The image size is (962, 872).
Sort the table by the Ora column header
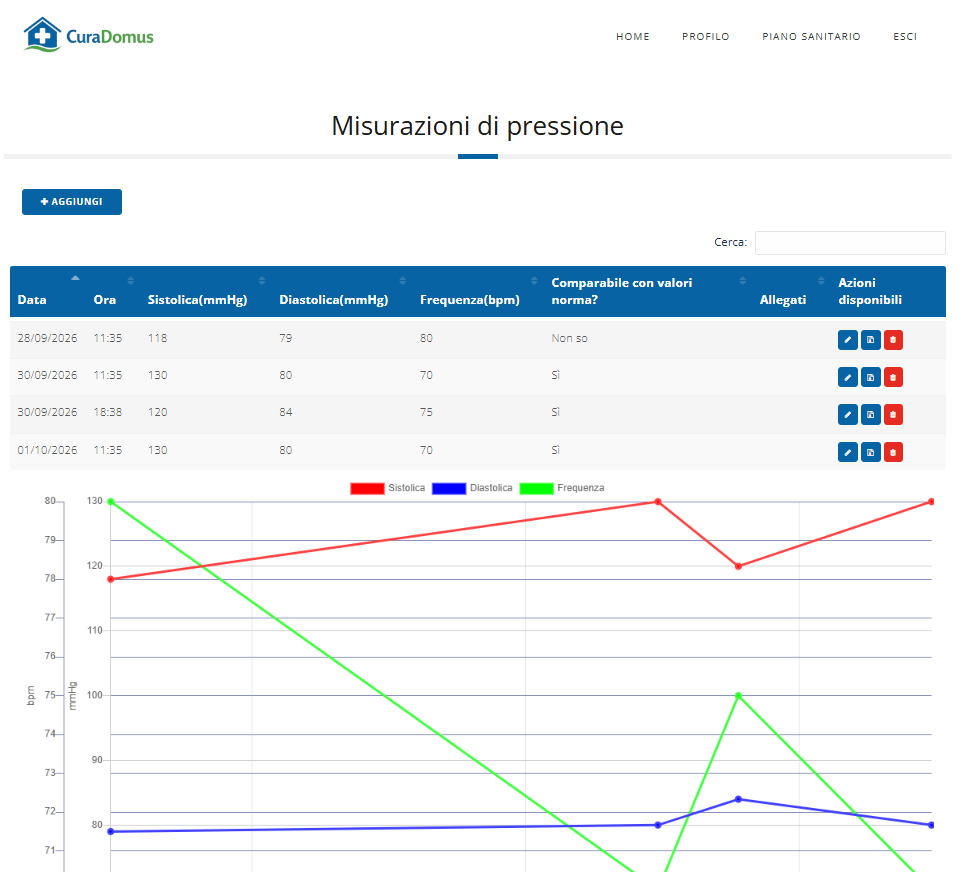click(113, 291)
